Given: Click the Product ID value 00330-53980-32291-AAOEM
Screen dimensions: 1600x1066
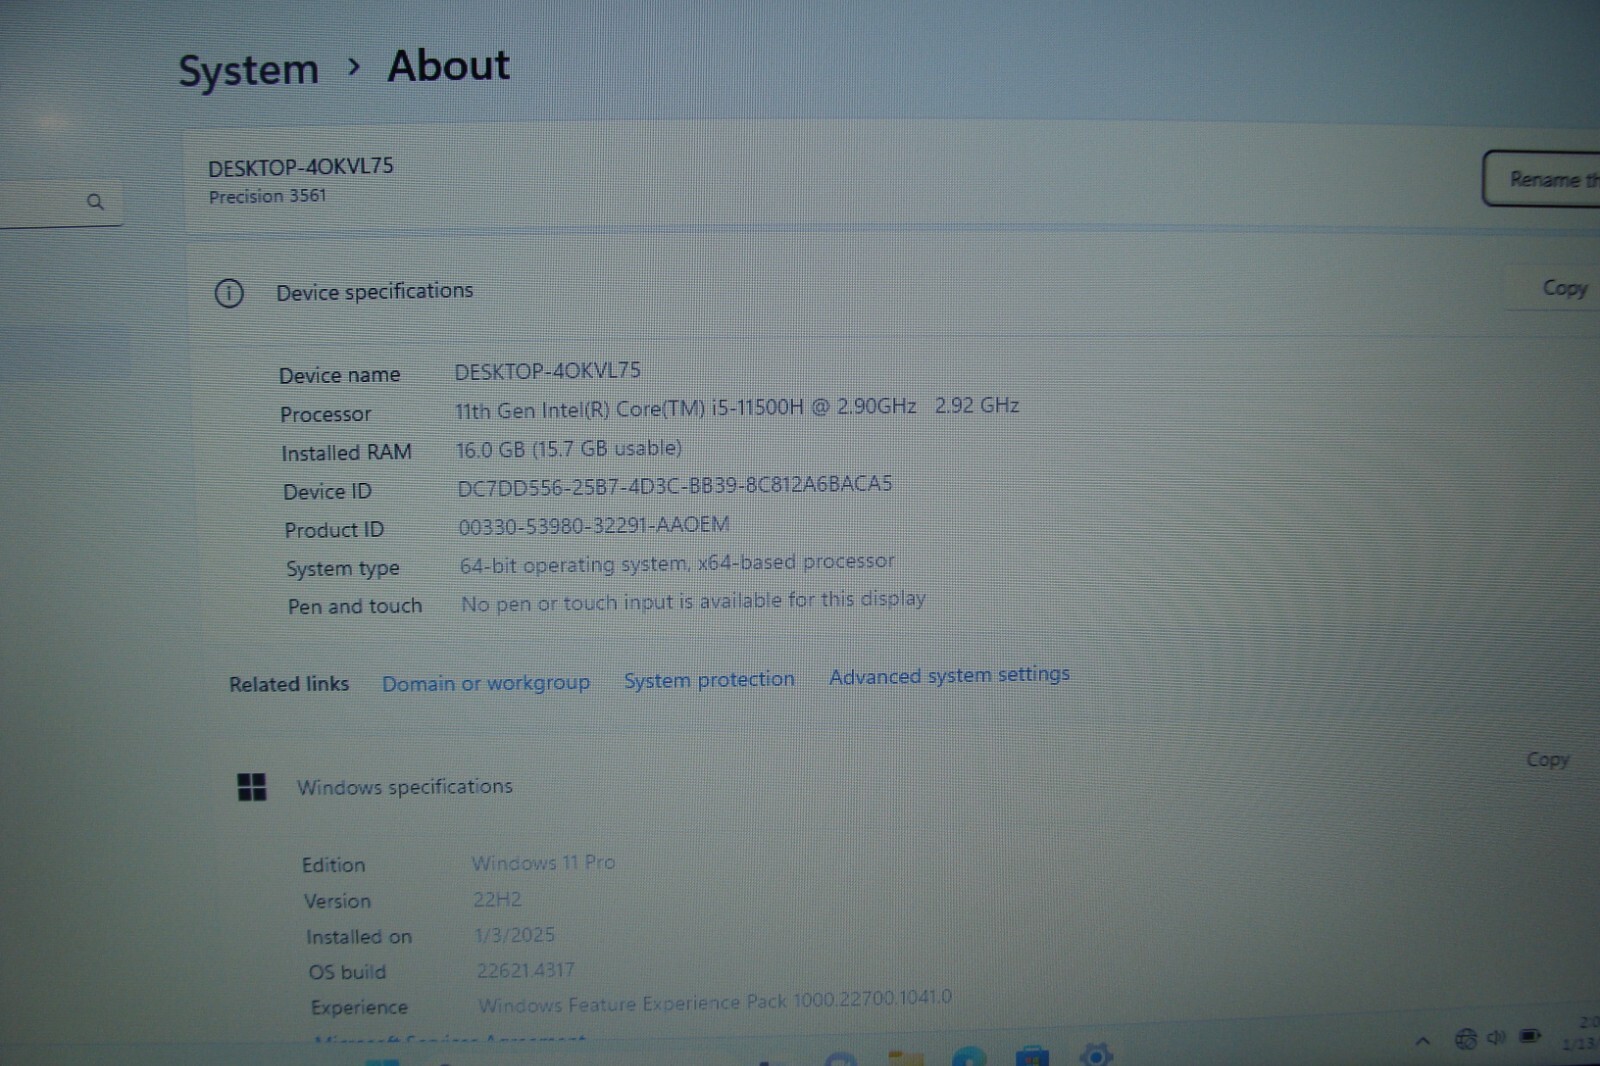Looking at the screenshot, I should click(594, 525).
